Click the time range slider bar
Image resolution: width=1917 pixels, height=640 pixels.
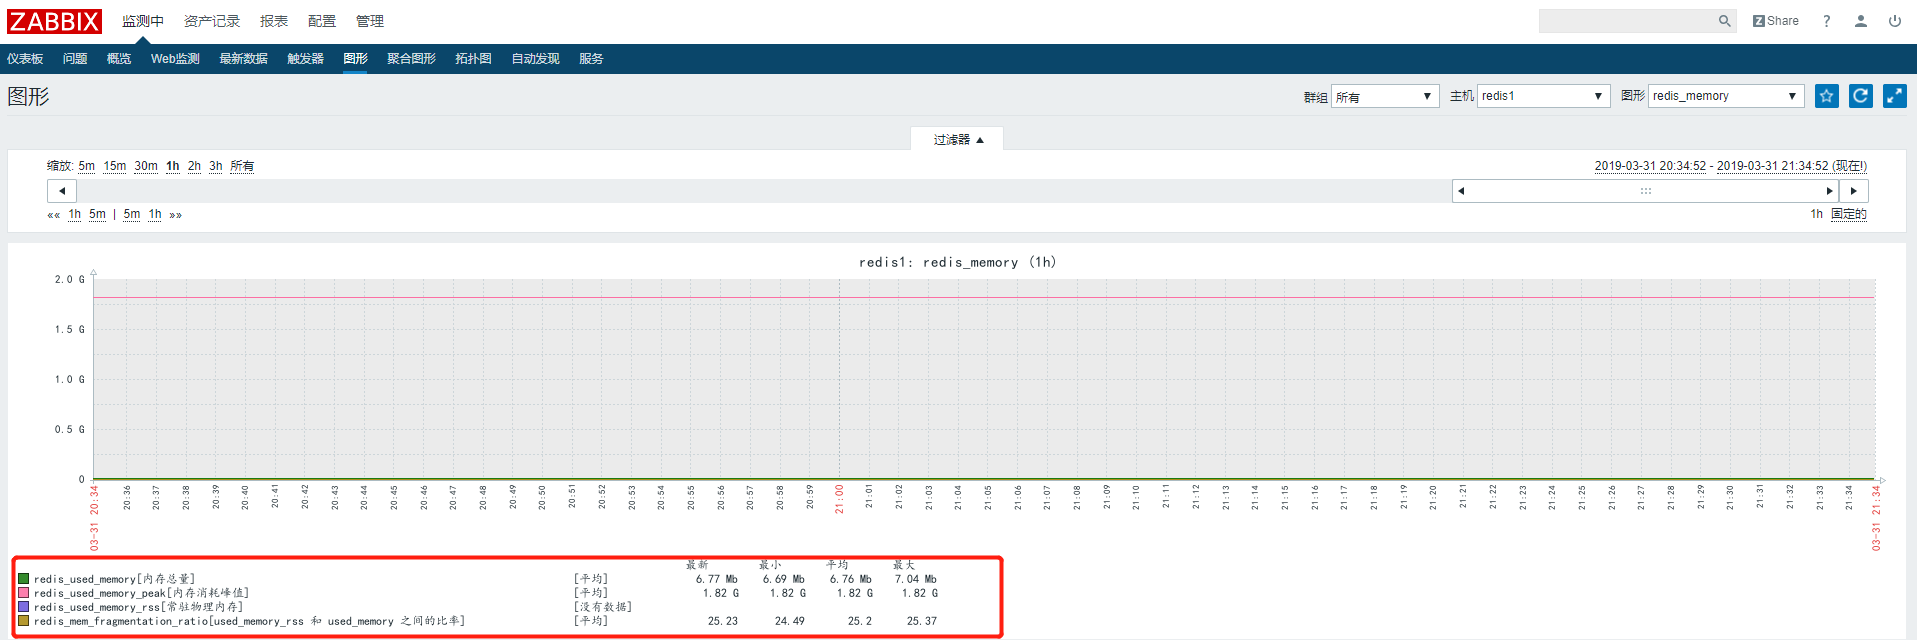pyautogui.click(x=1645, y=191)
